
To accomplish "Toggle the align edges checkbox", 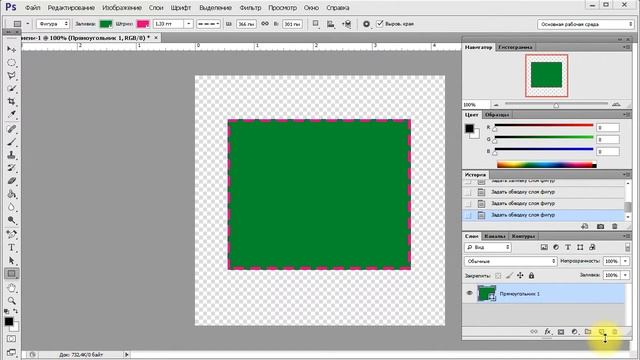I will 380,24.
